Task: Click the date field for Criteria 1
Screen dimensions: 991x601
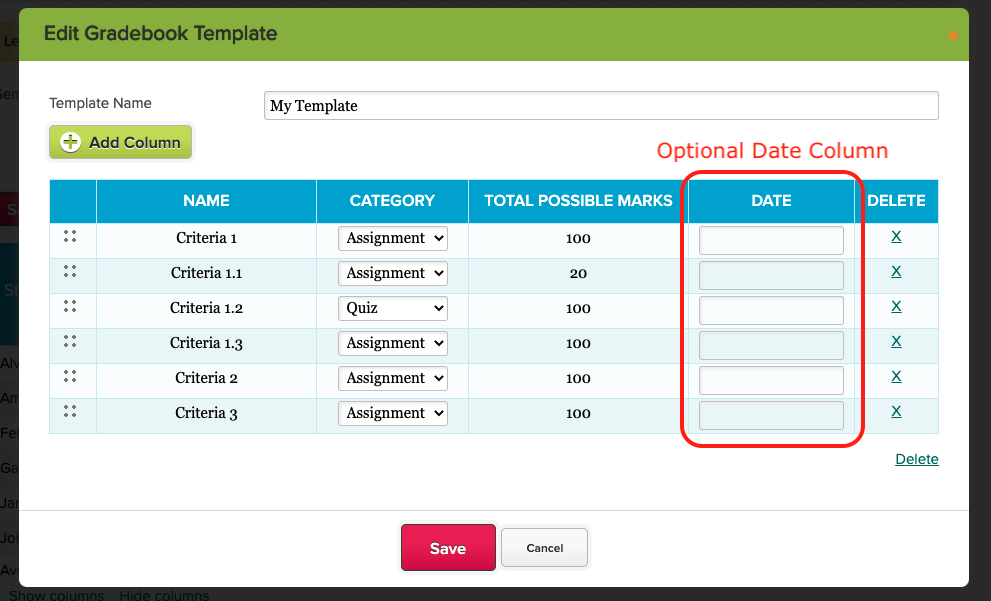Action: pyautogui.click(x=771, y=240)
